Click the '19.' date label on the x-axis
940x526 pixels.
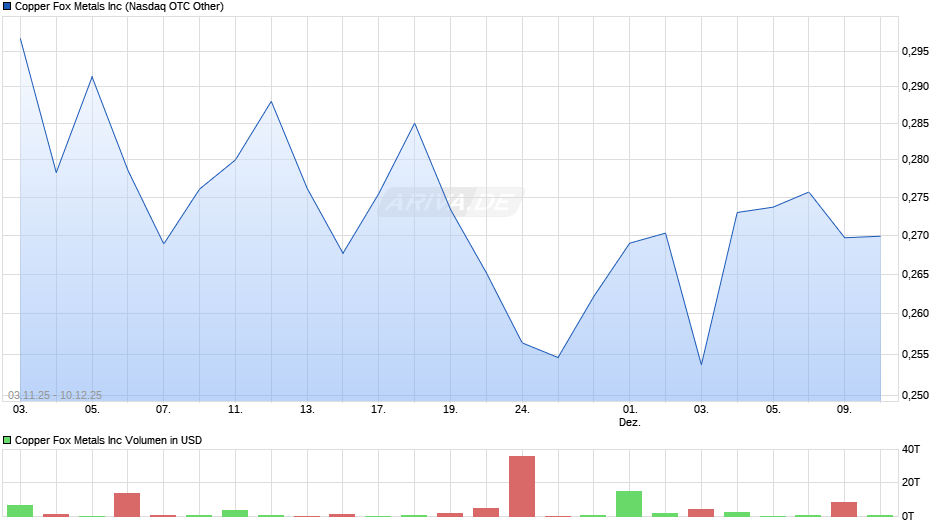450,409
